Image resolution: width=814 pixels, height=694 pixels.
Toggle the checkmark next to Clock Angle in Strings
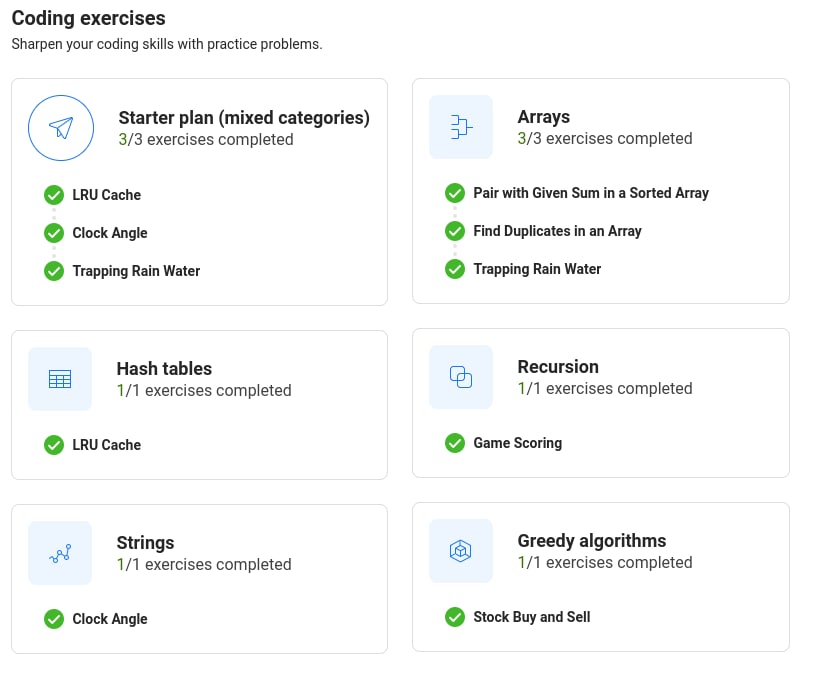(54, 619)
